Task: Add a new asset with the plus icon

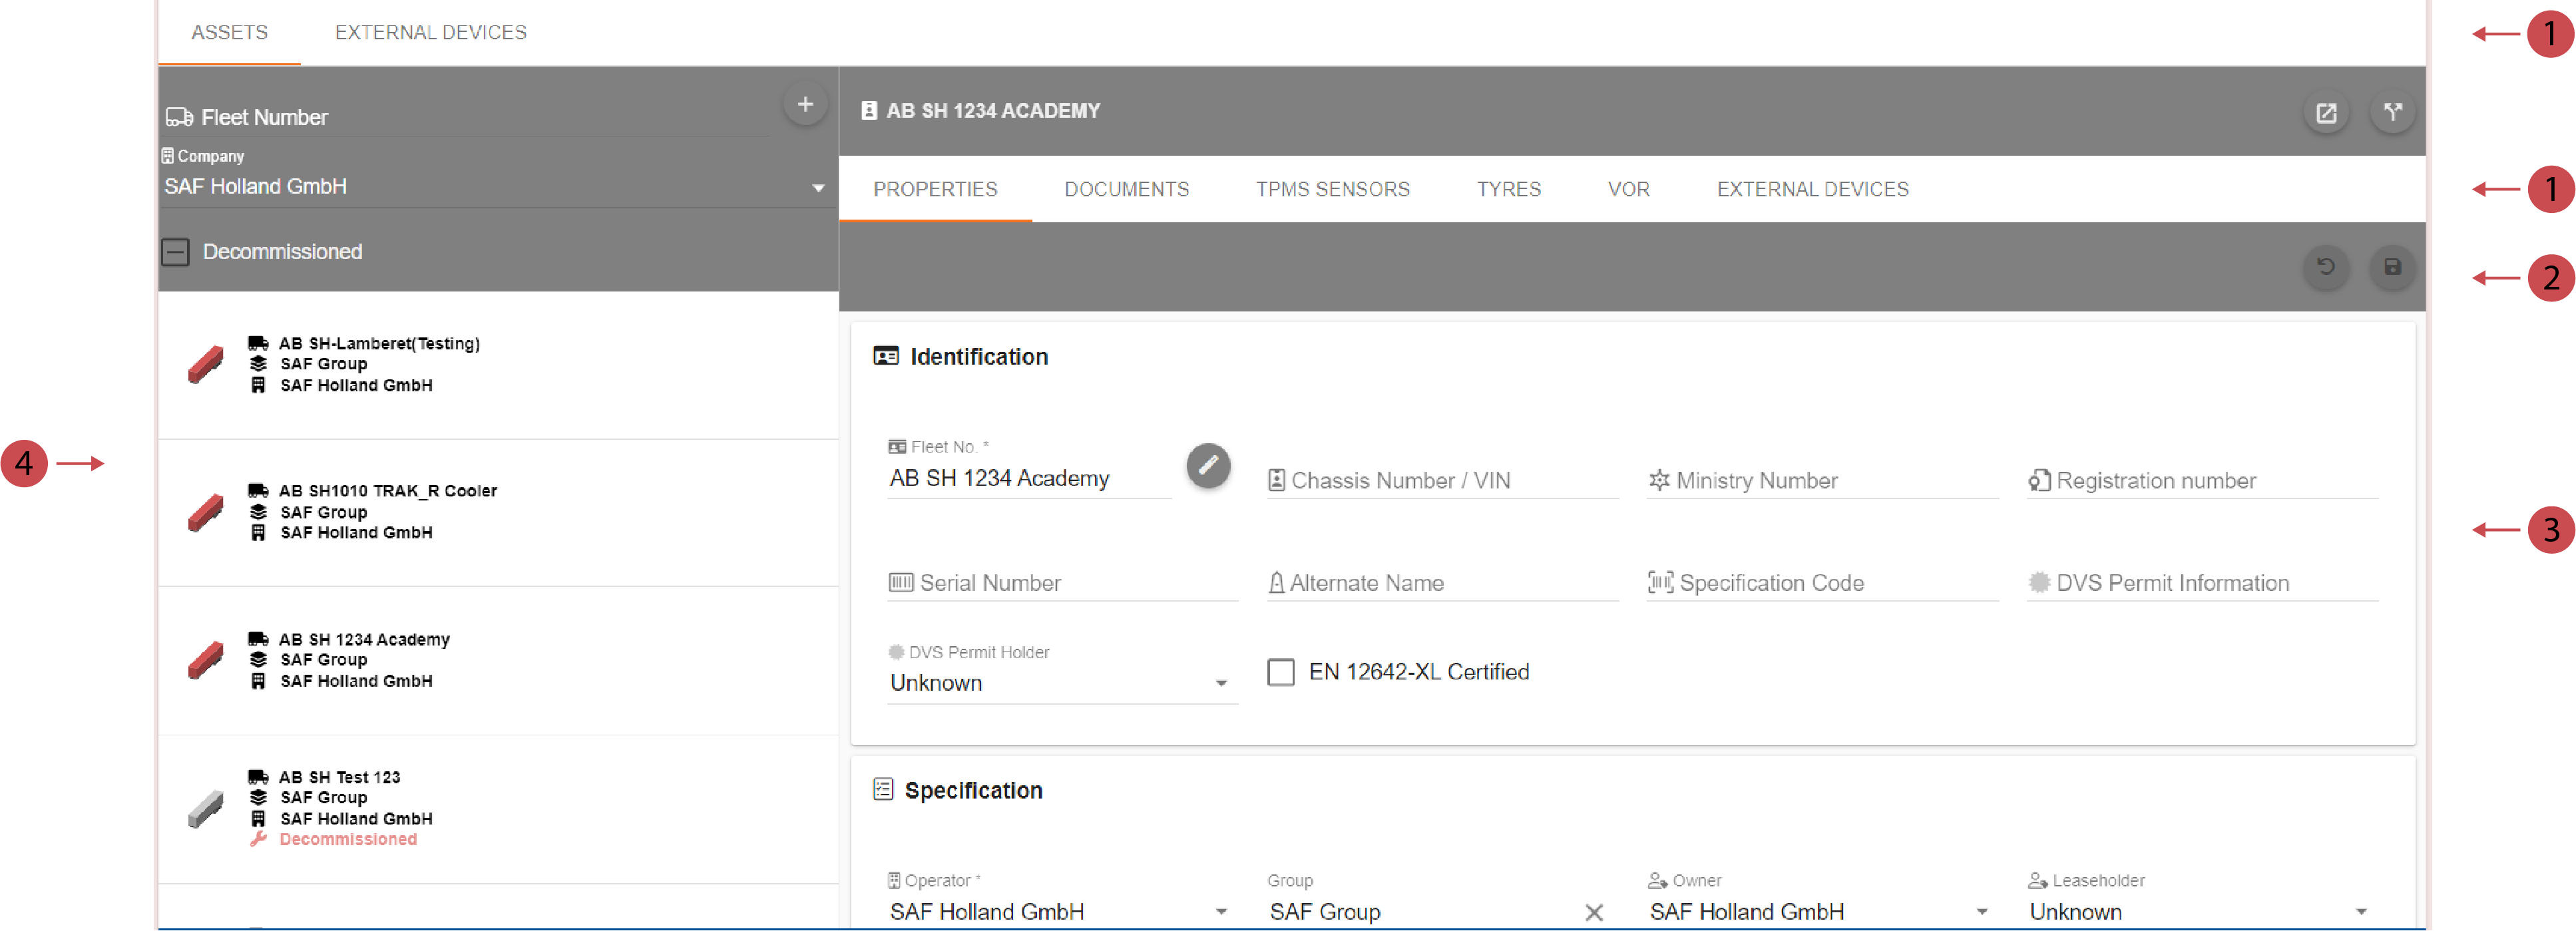Action: 805,102
